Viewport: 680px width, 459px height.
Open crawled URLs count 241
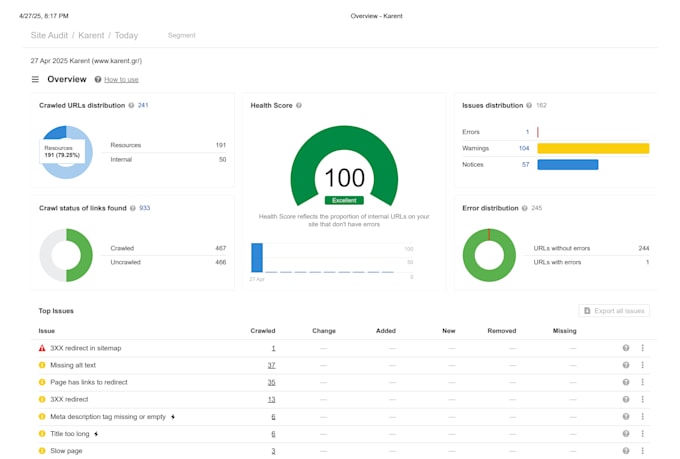pyautogui.click(x=143, y=105)
